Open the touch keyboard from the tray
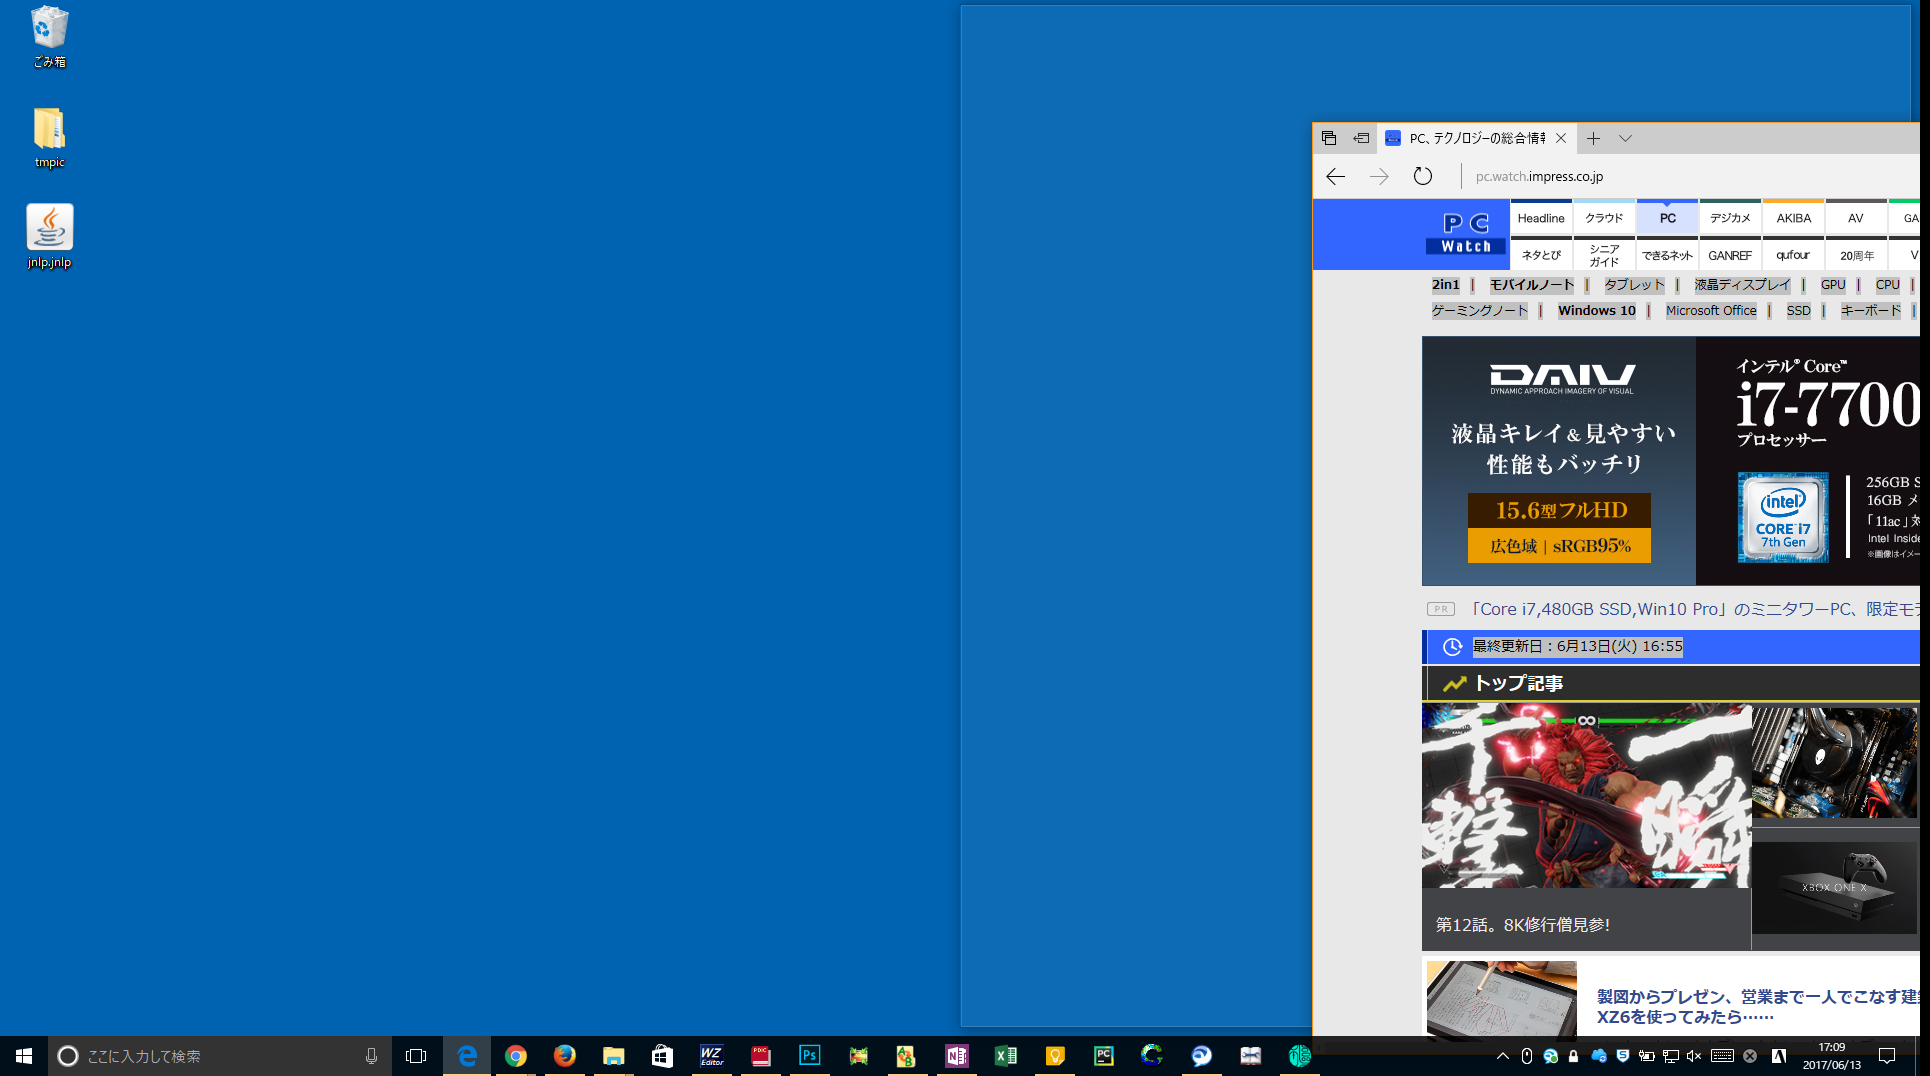 (x=1722, y=1055)
